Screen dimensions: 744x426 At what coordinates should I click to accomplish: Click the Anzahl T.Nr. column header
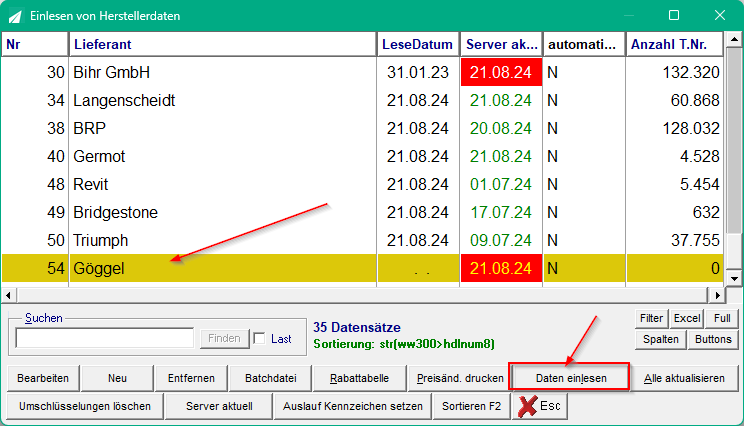[674, 44]
